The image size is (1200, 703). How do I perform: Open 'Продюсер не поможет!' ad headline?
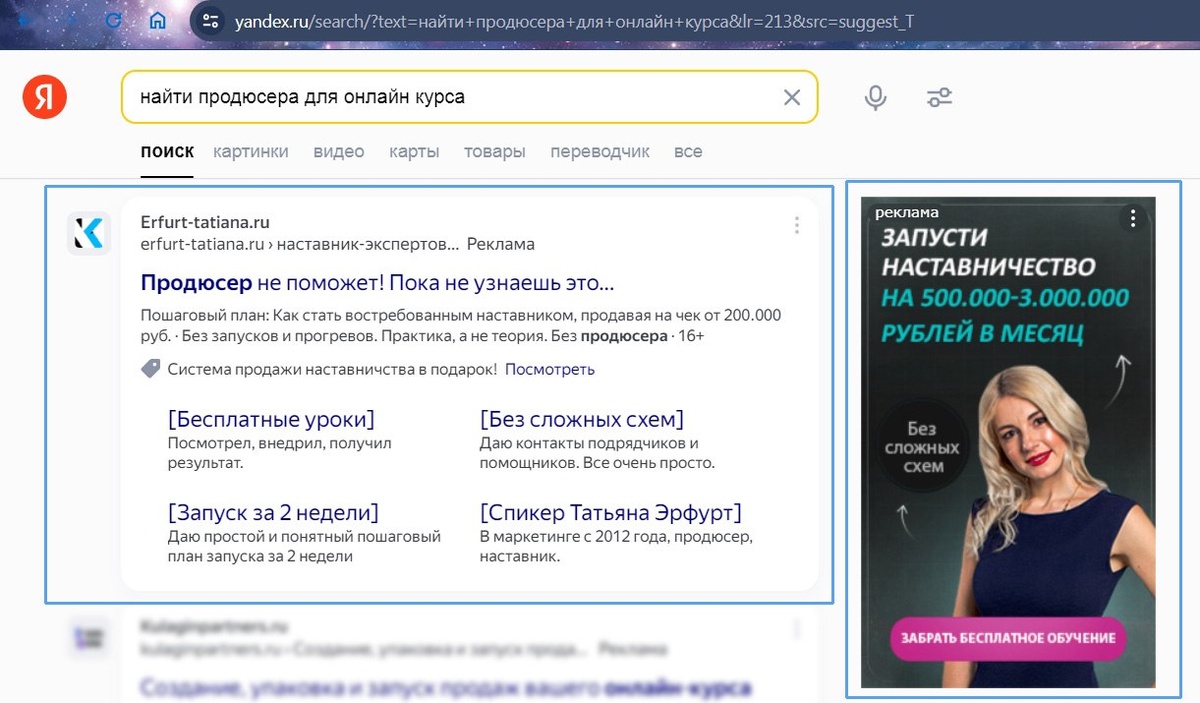coord(377,282)
